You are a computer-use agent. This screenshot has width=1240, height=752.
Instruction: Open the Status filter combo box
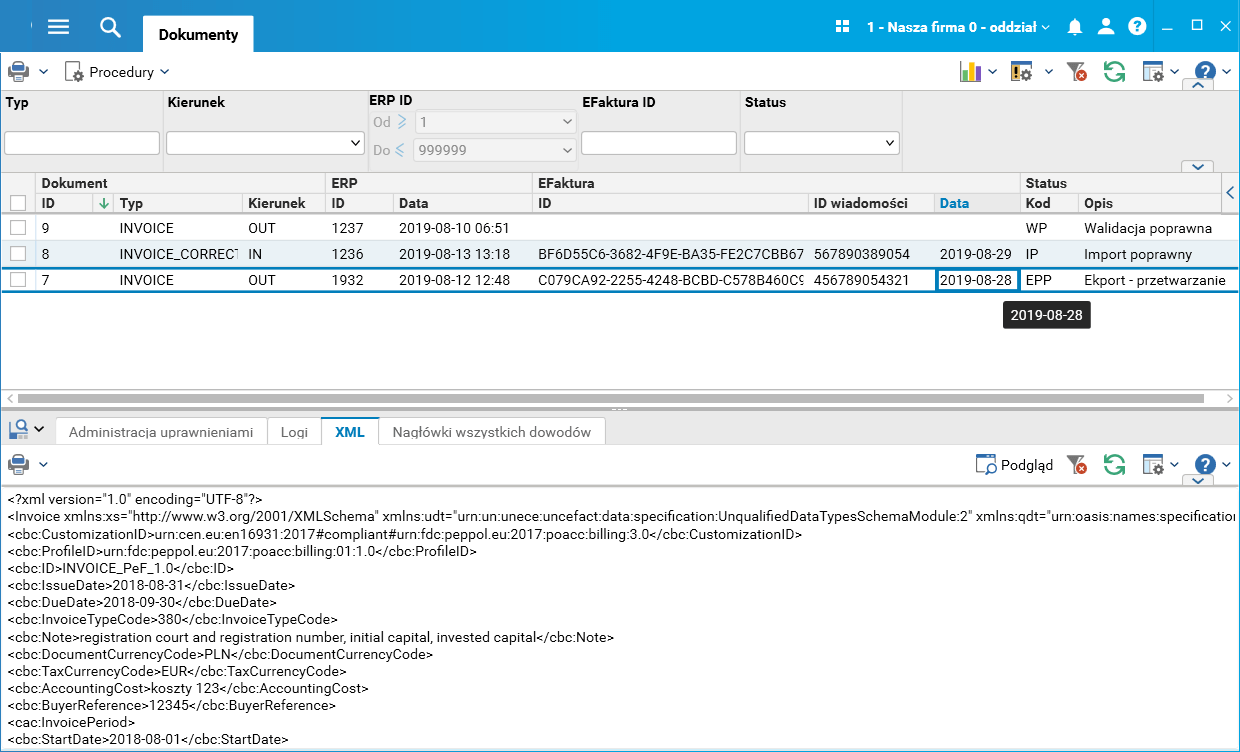[x=822, y=143]
